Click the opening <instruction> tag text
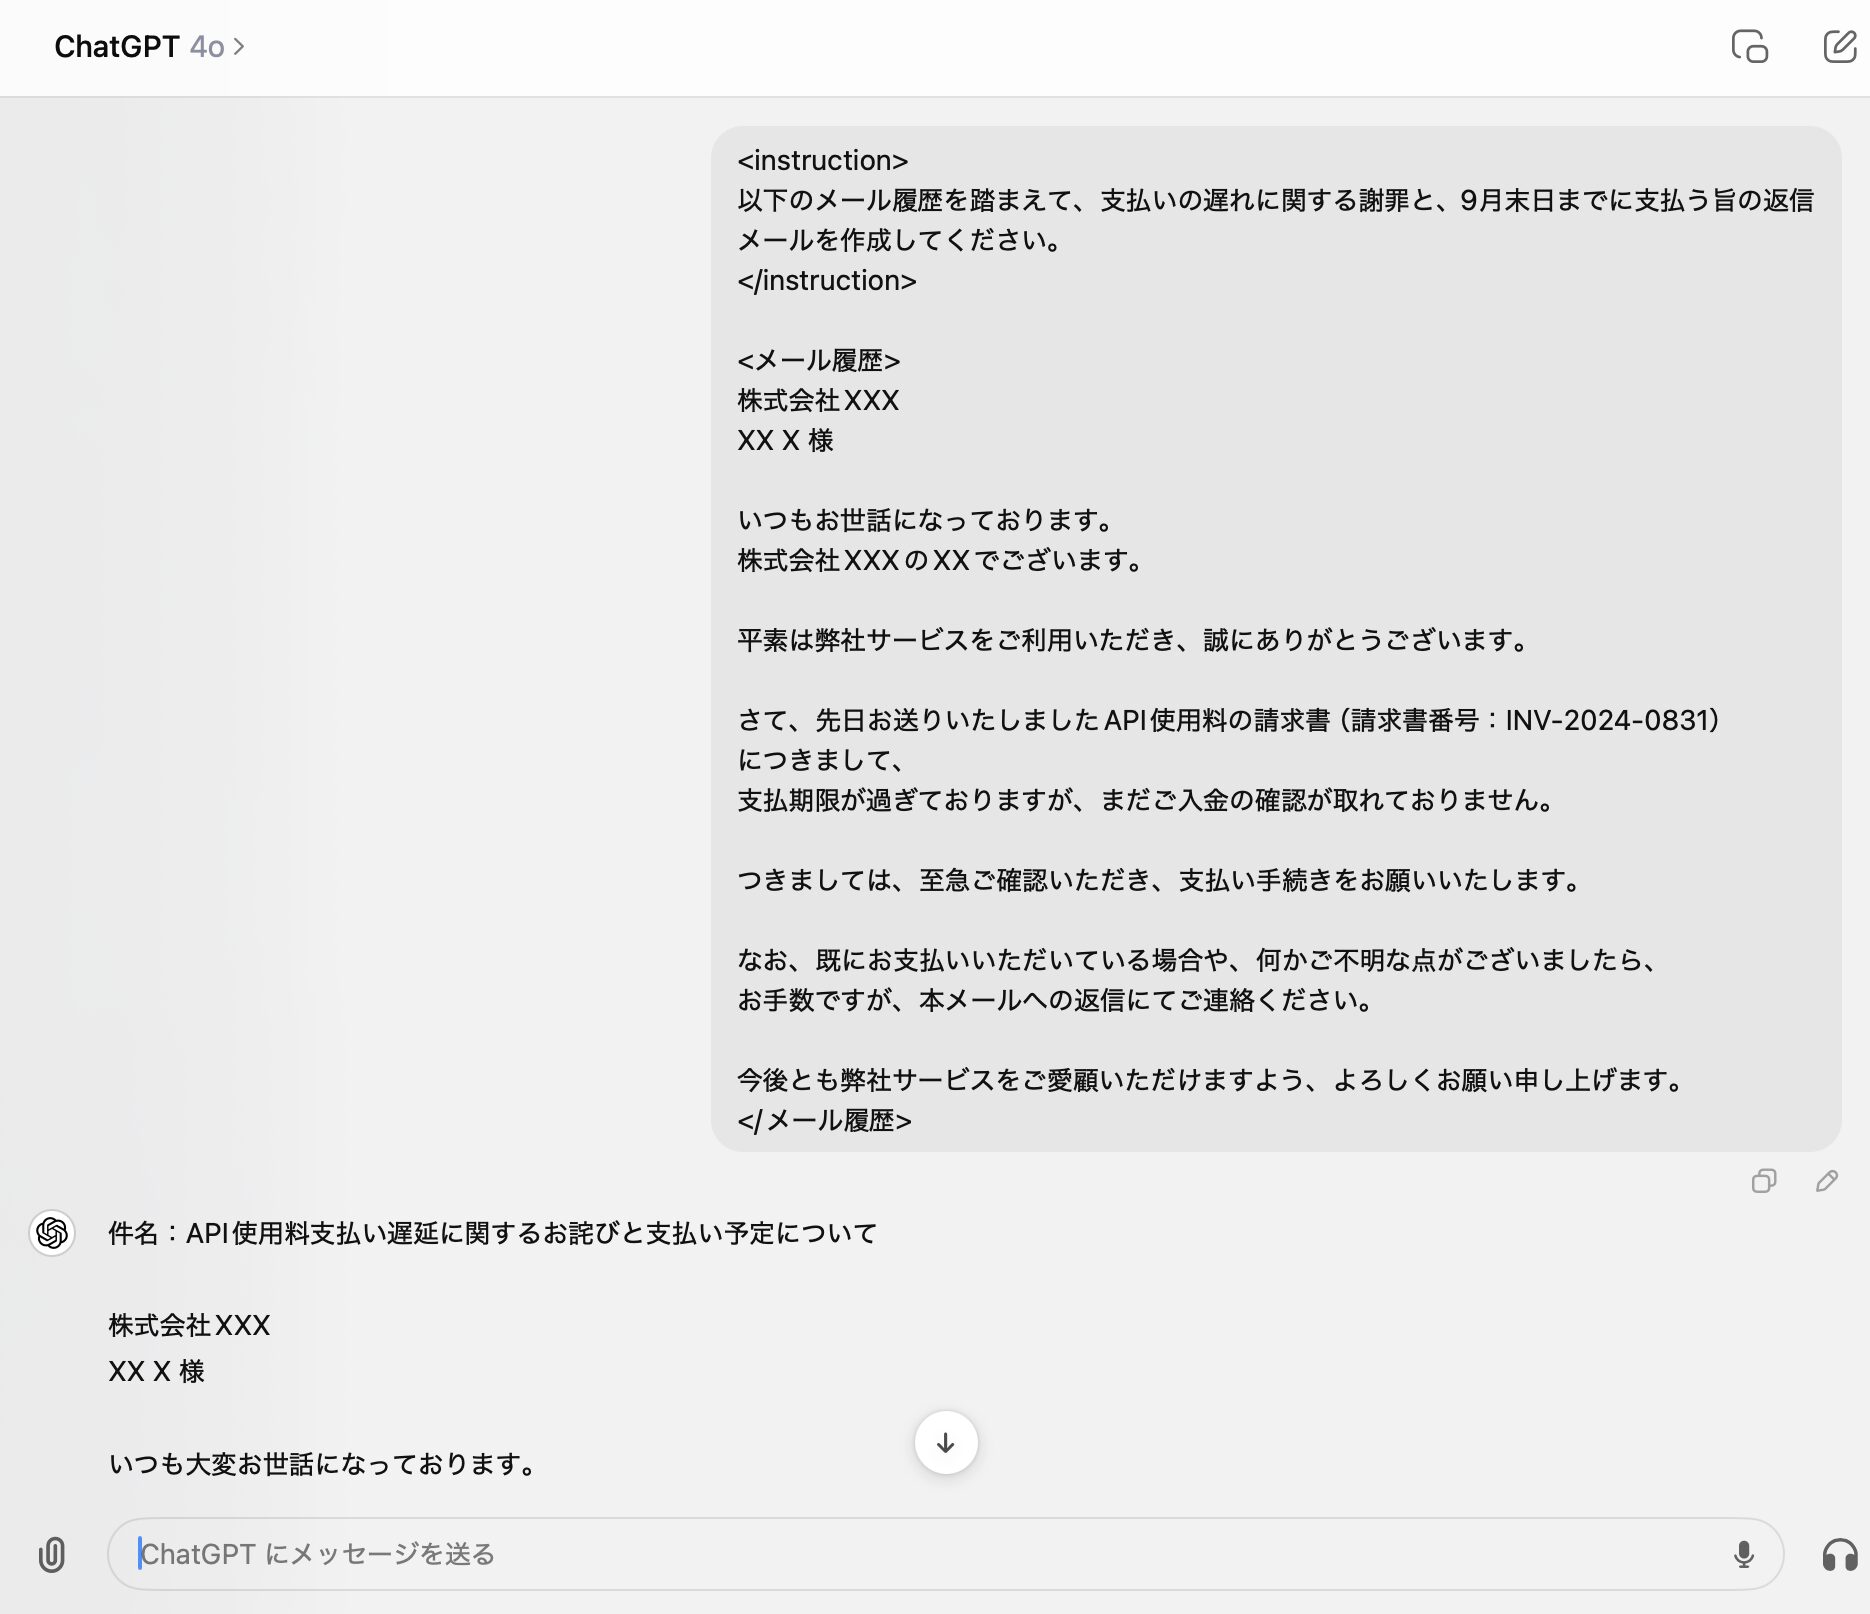The width and height of the screenshot is (1870, 1614). (x=822, y=160)
